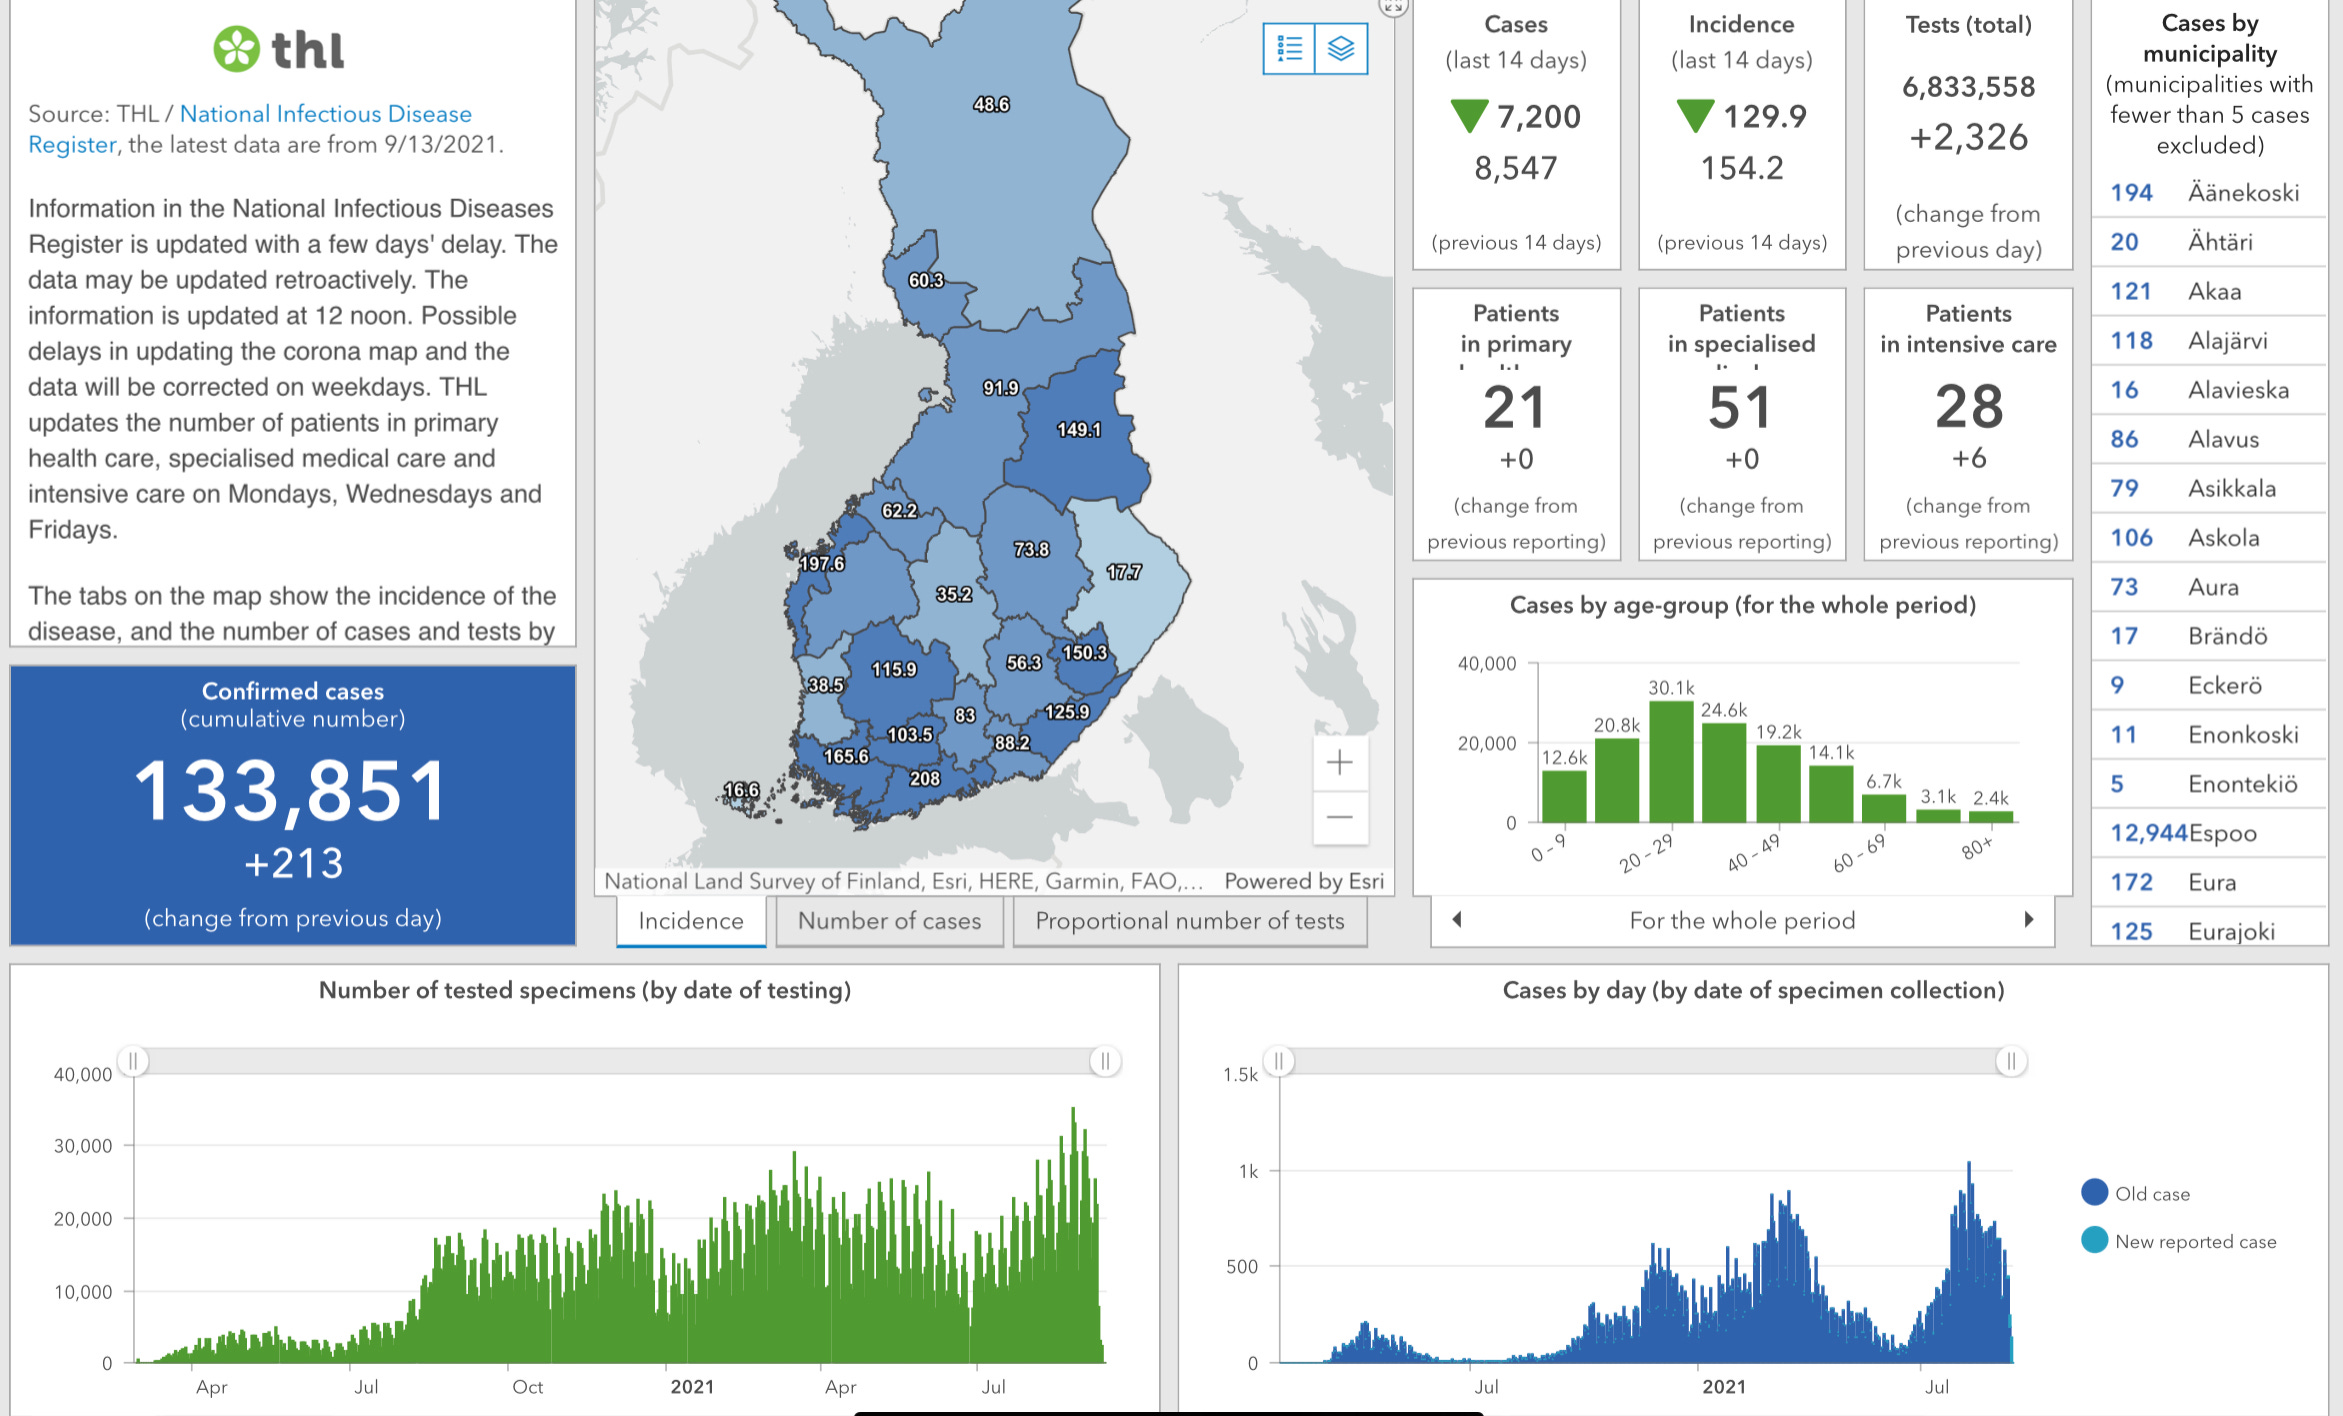Open National Infectious Disease Register link

[x=325, y=114]
